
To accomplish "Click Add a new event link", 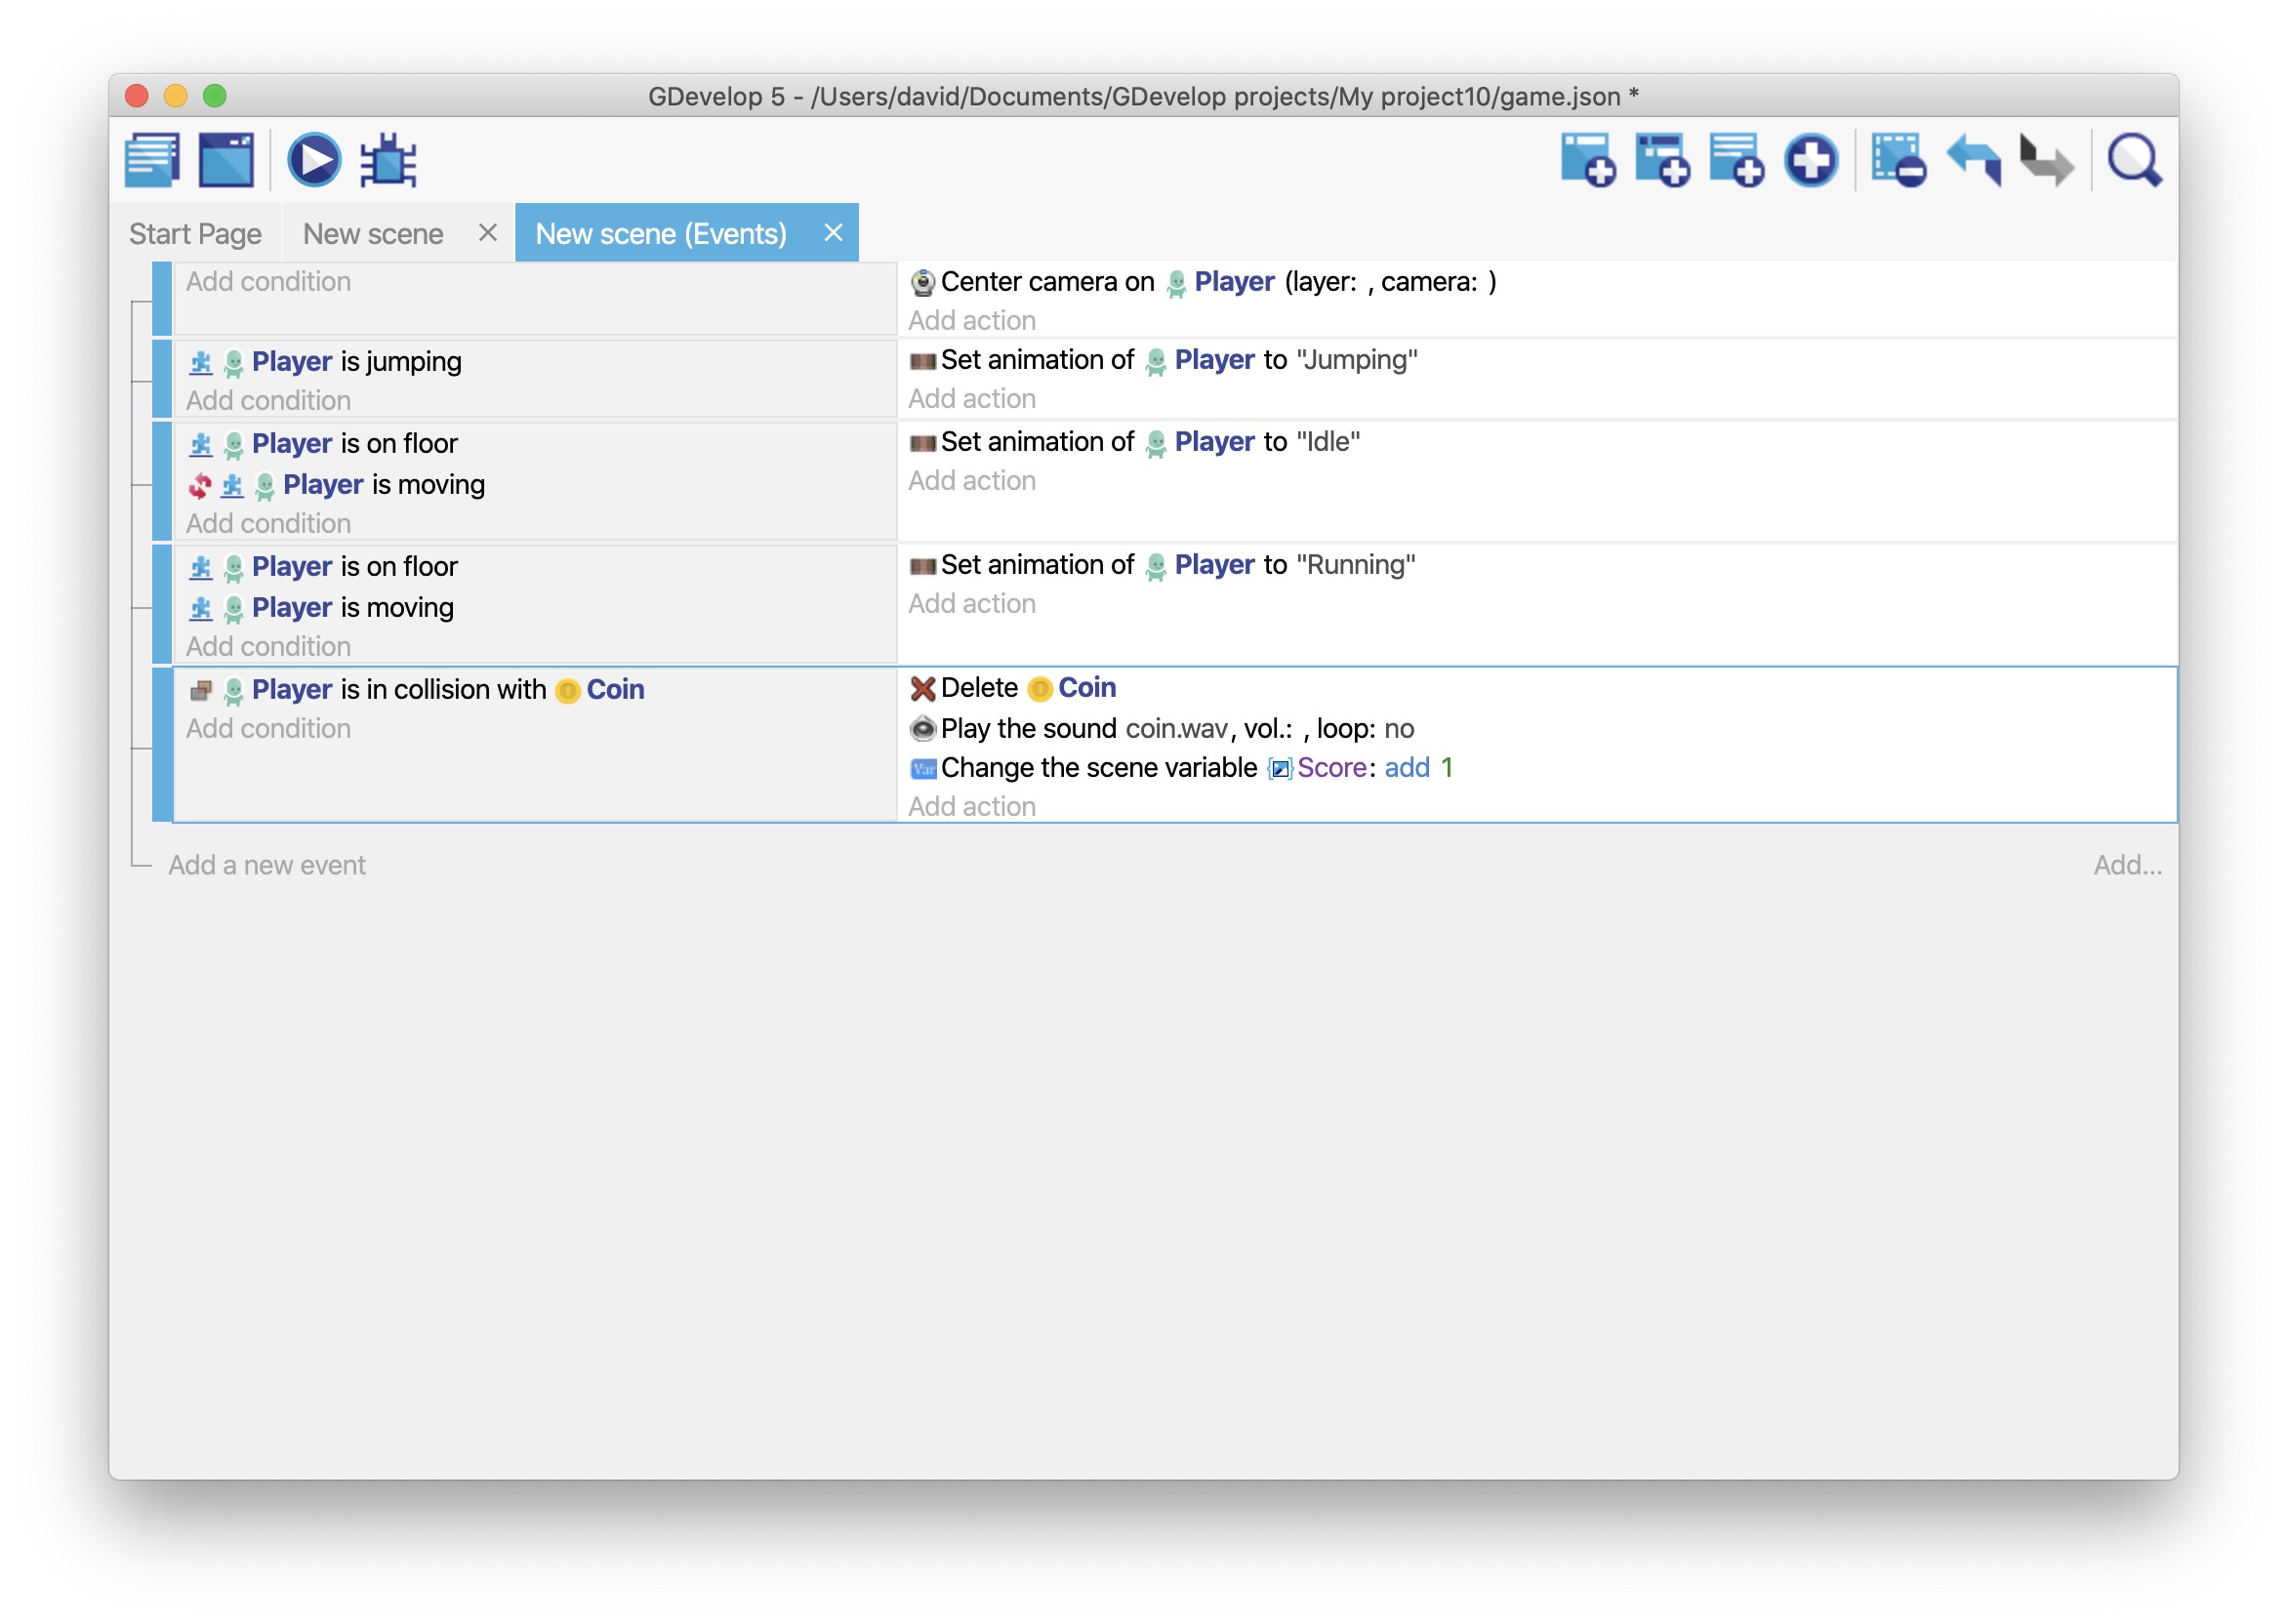I will pos(267,865).
